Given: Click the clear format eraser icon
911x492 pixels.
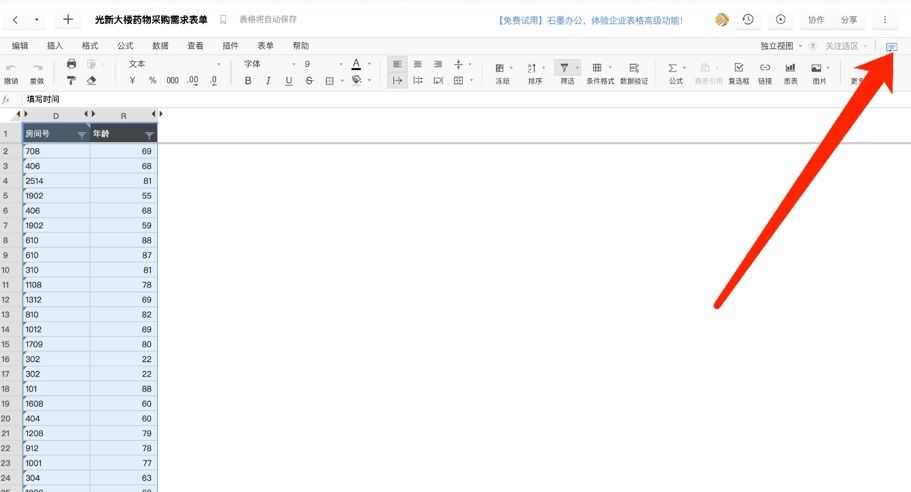Looking at the screenshot, I should tap(91, 81).
